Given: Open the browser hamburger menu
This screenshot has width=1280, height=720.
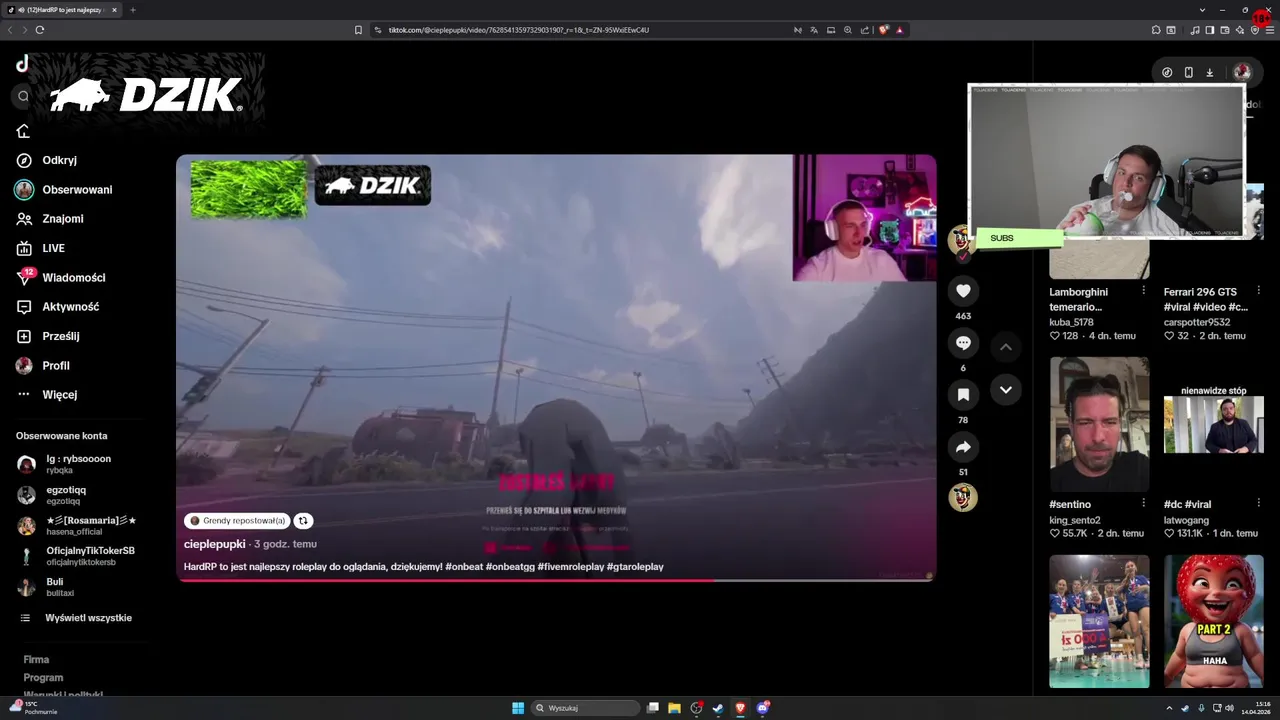Looking at the screenshot, I should (1270, 30).
